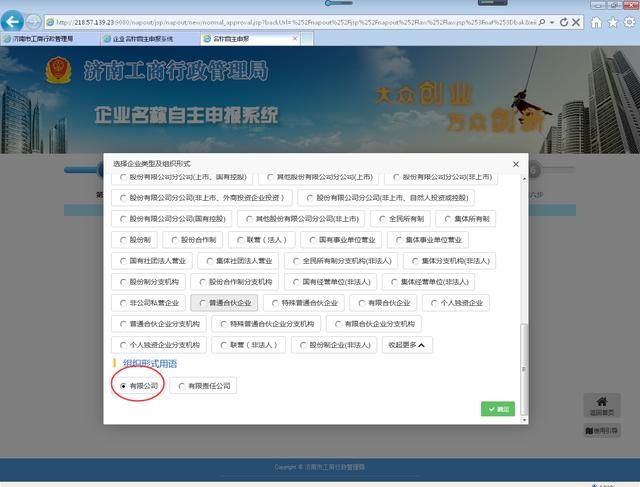This screenshot has width=640, height=487.
Task: Open the Favorites star icon
Action: coord(613,22)
